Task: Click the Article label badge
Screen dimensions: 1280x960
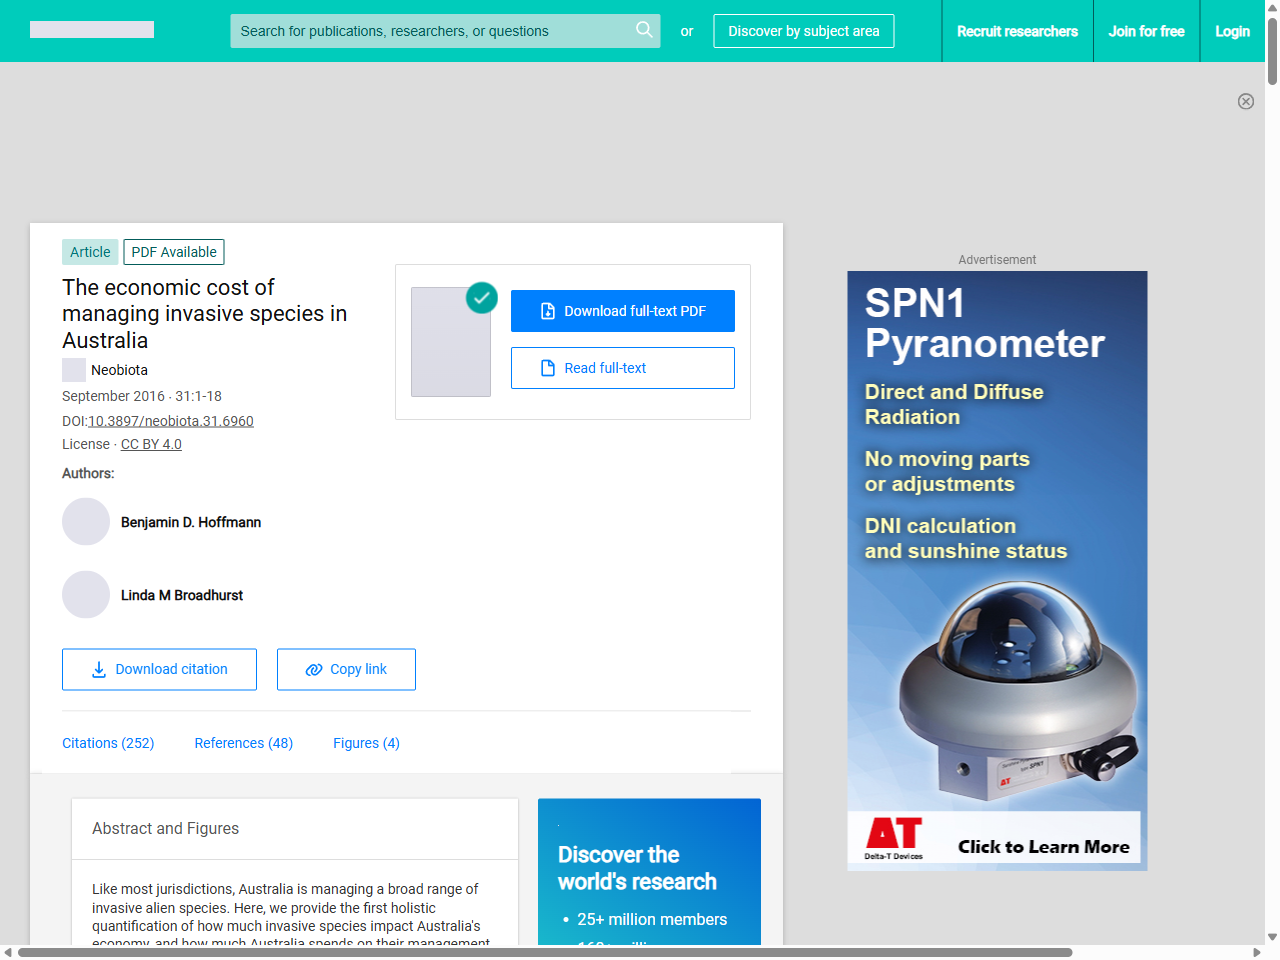Action: (90, 252)
